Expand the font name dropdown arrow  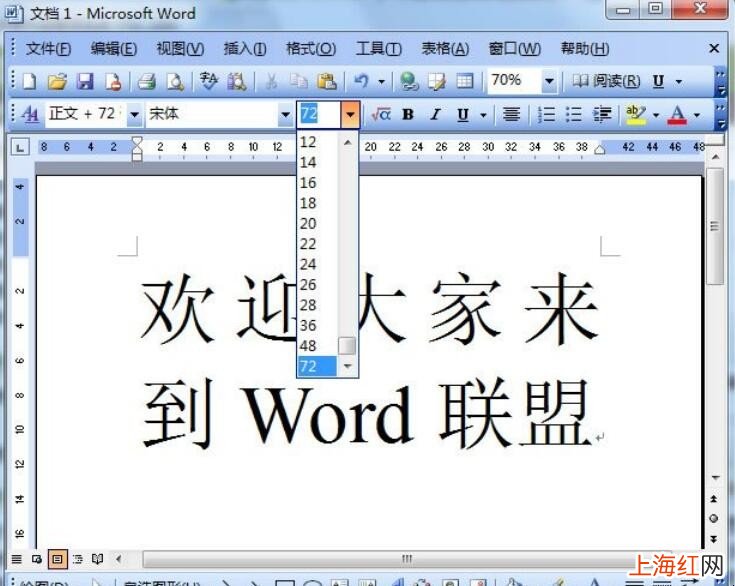pyautogui.click(x=285, y=114)
